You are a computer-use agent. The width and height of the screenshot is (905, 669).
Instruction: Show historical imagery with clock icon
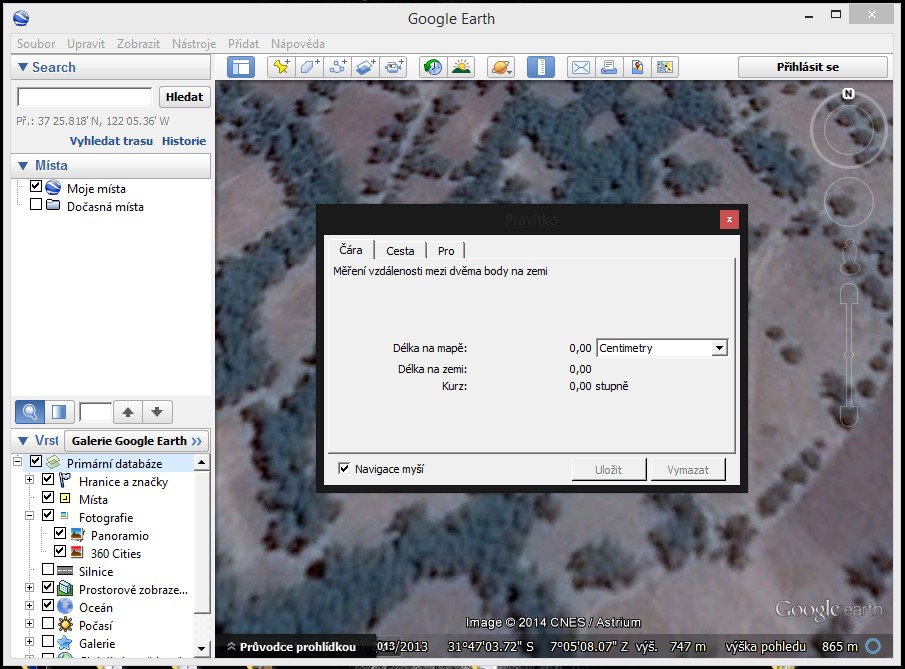[x=433, y=67]
